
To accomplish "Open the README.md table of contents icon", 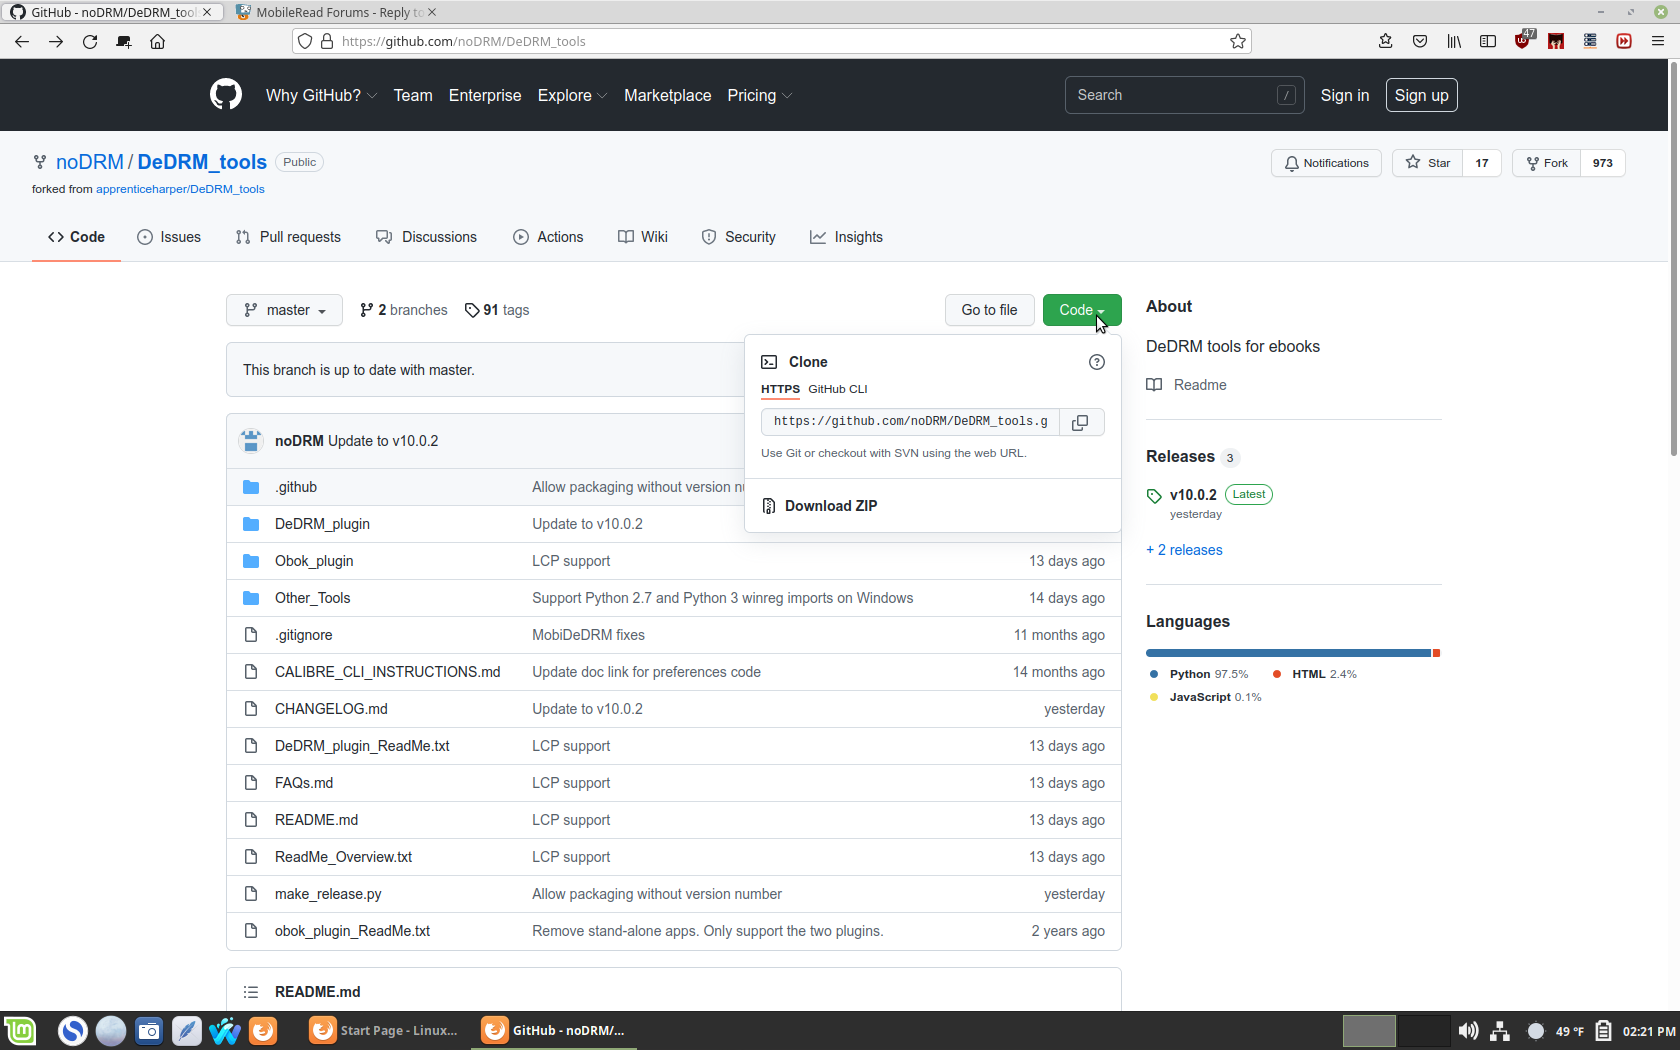I will [251, 992].
